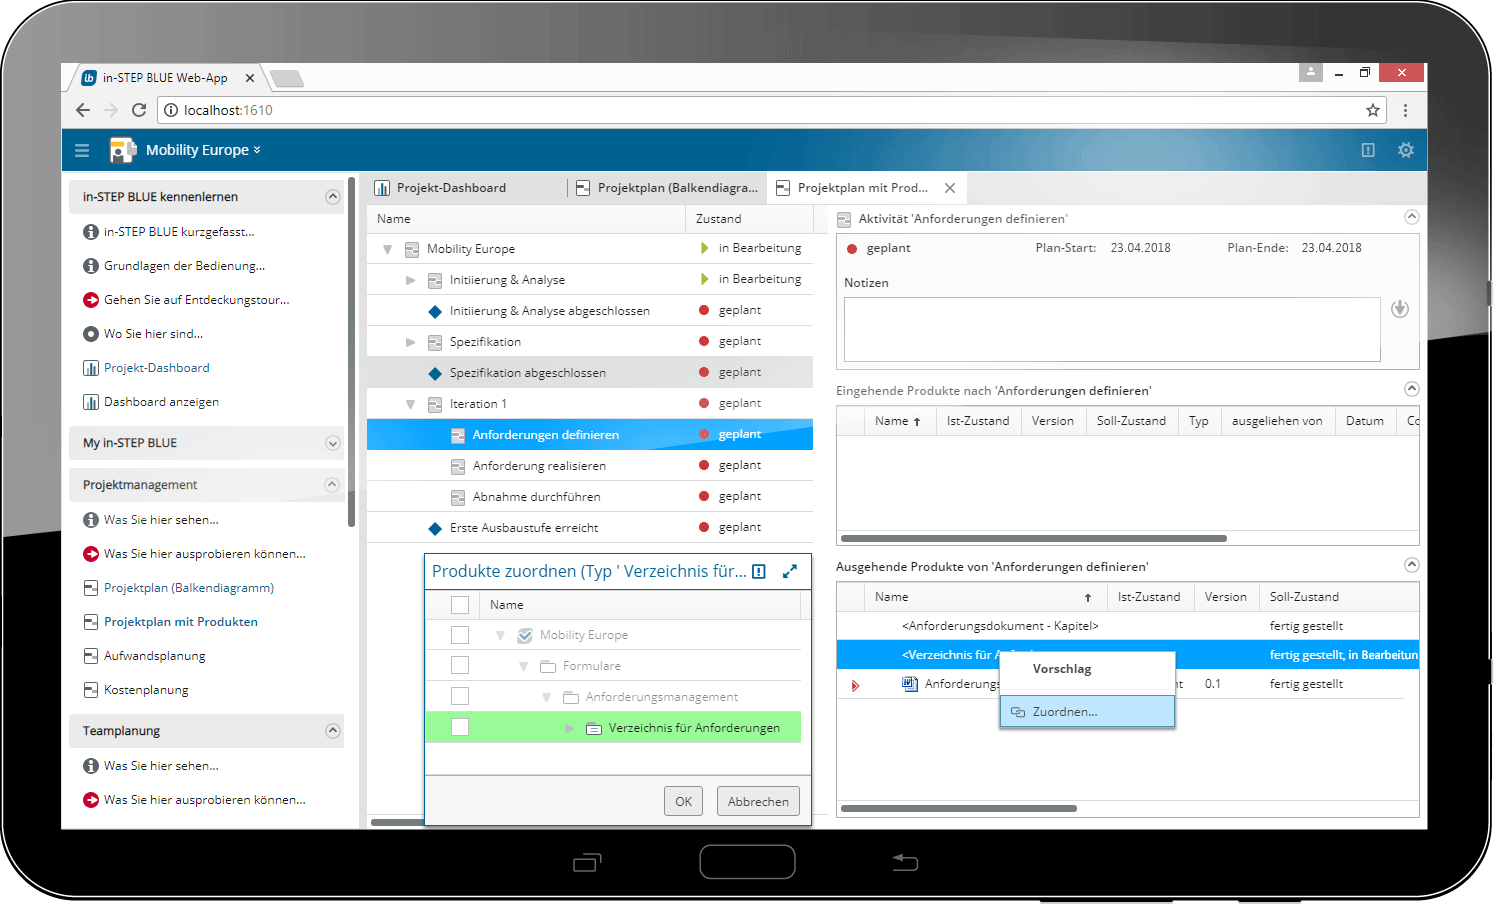Click the Word document icon beside Anforderungsdokument
The width and height of the screenshot is (1494, 904).
(x=908, y=683)
